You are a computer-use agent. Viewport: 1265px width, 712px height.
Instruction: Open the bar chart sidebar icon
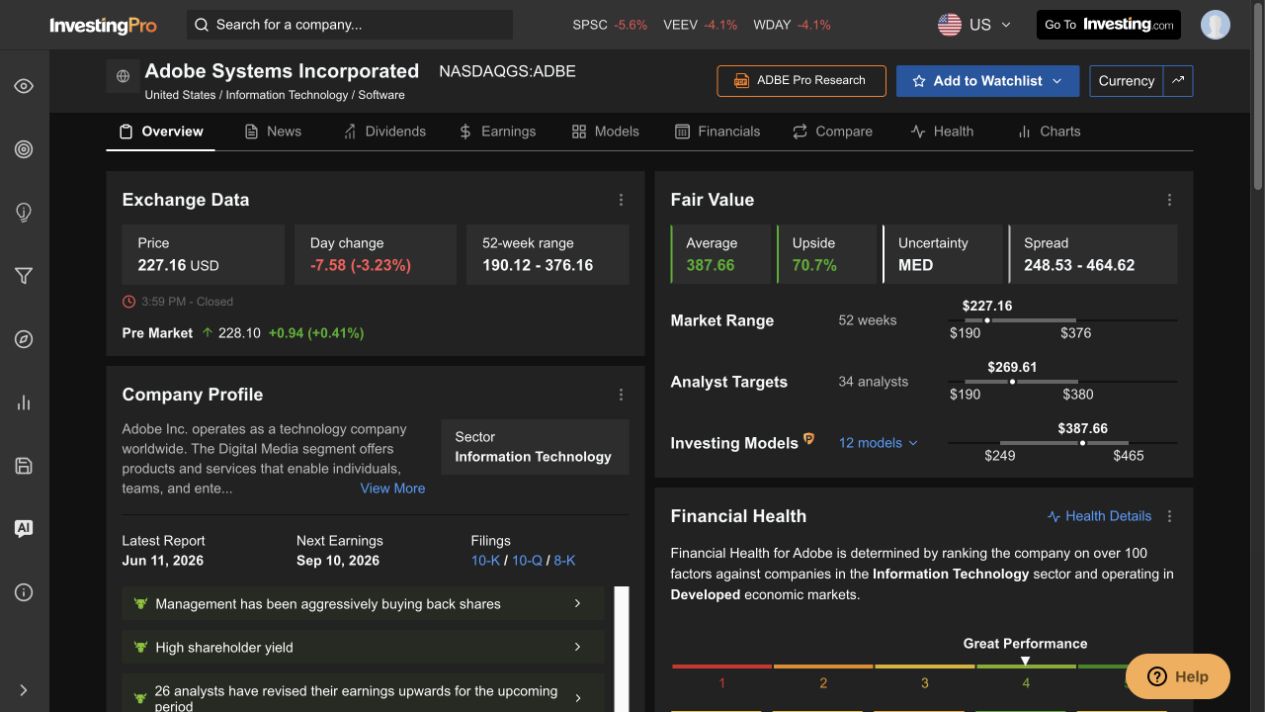coord(24,402)
